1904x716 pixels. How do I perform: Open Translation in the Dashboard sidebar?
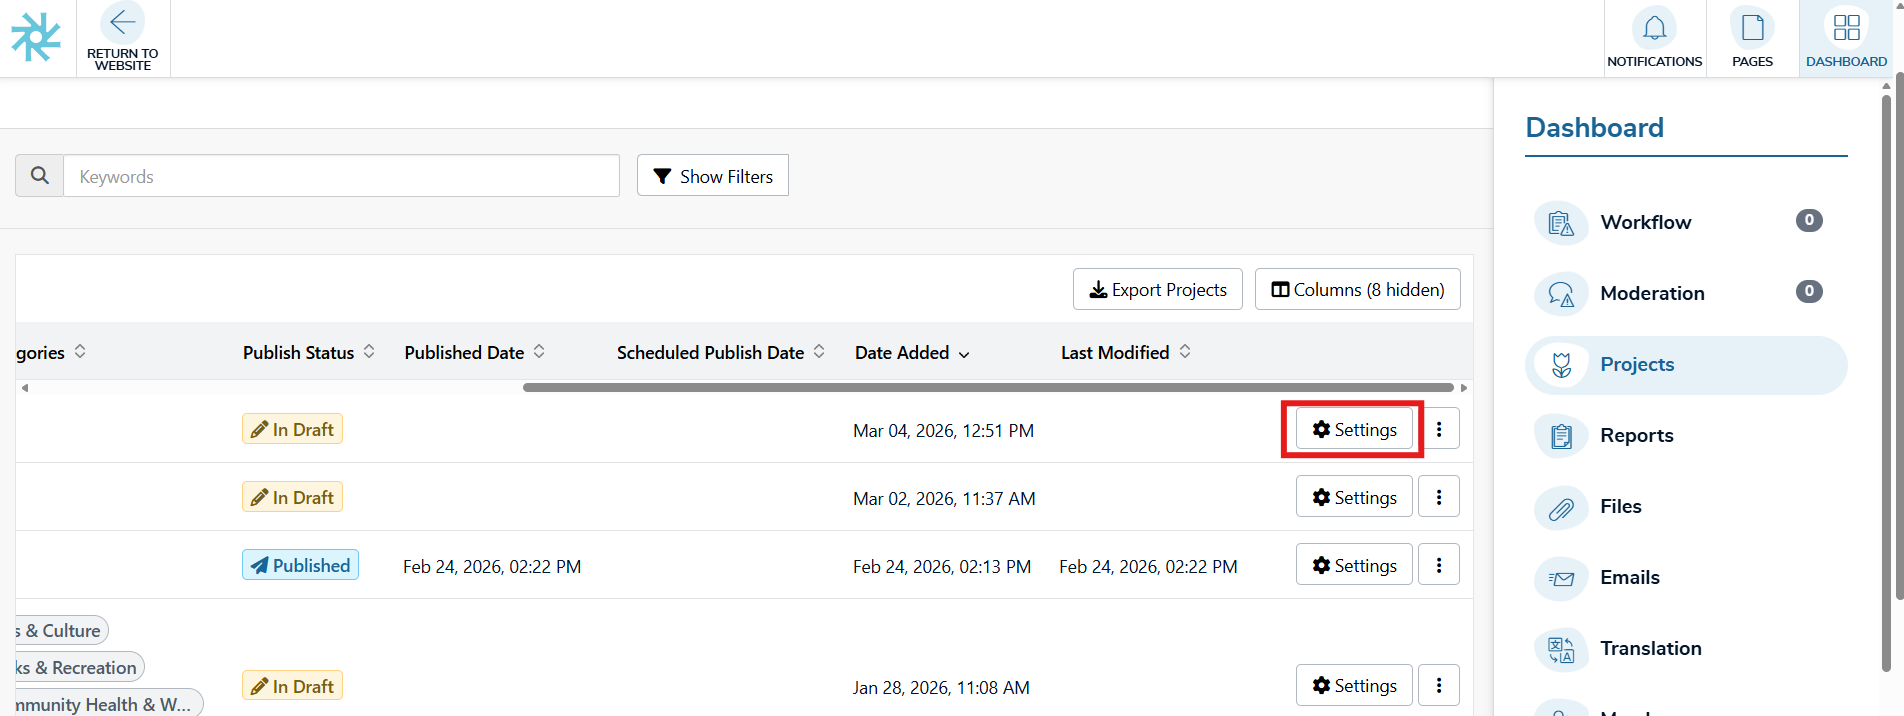[x=1650, y=648]
